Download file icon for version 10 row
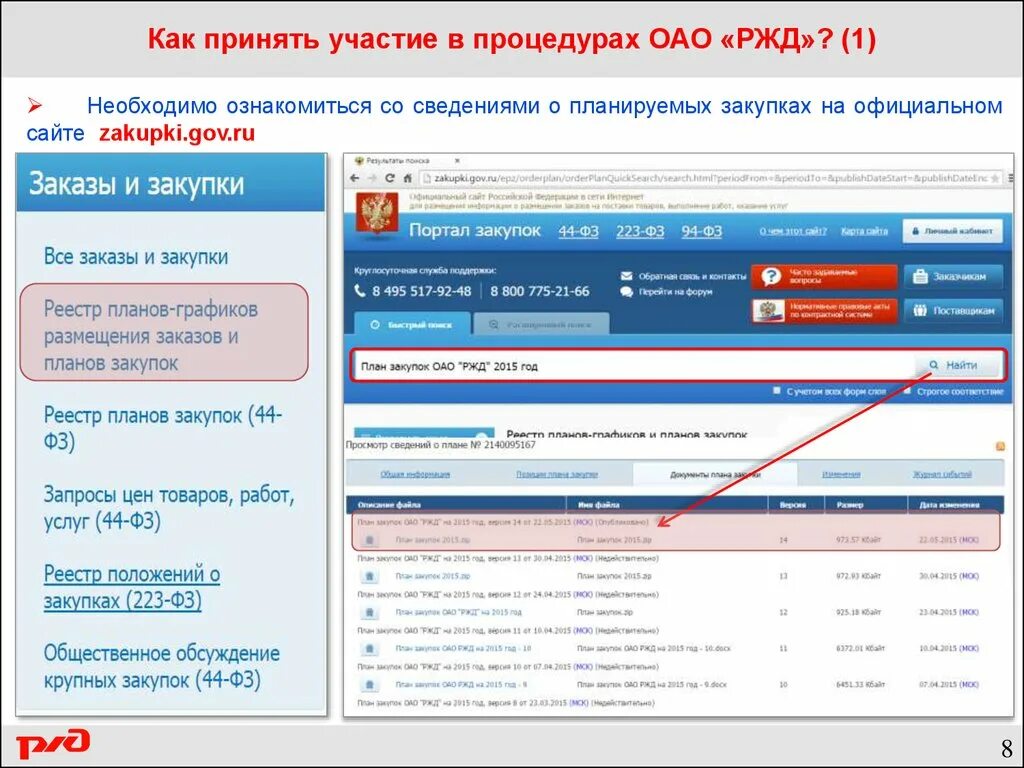Viewport: 1024px width, 768px height. pos(370,685)
